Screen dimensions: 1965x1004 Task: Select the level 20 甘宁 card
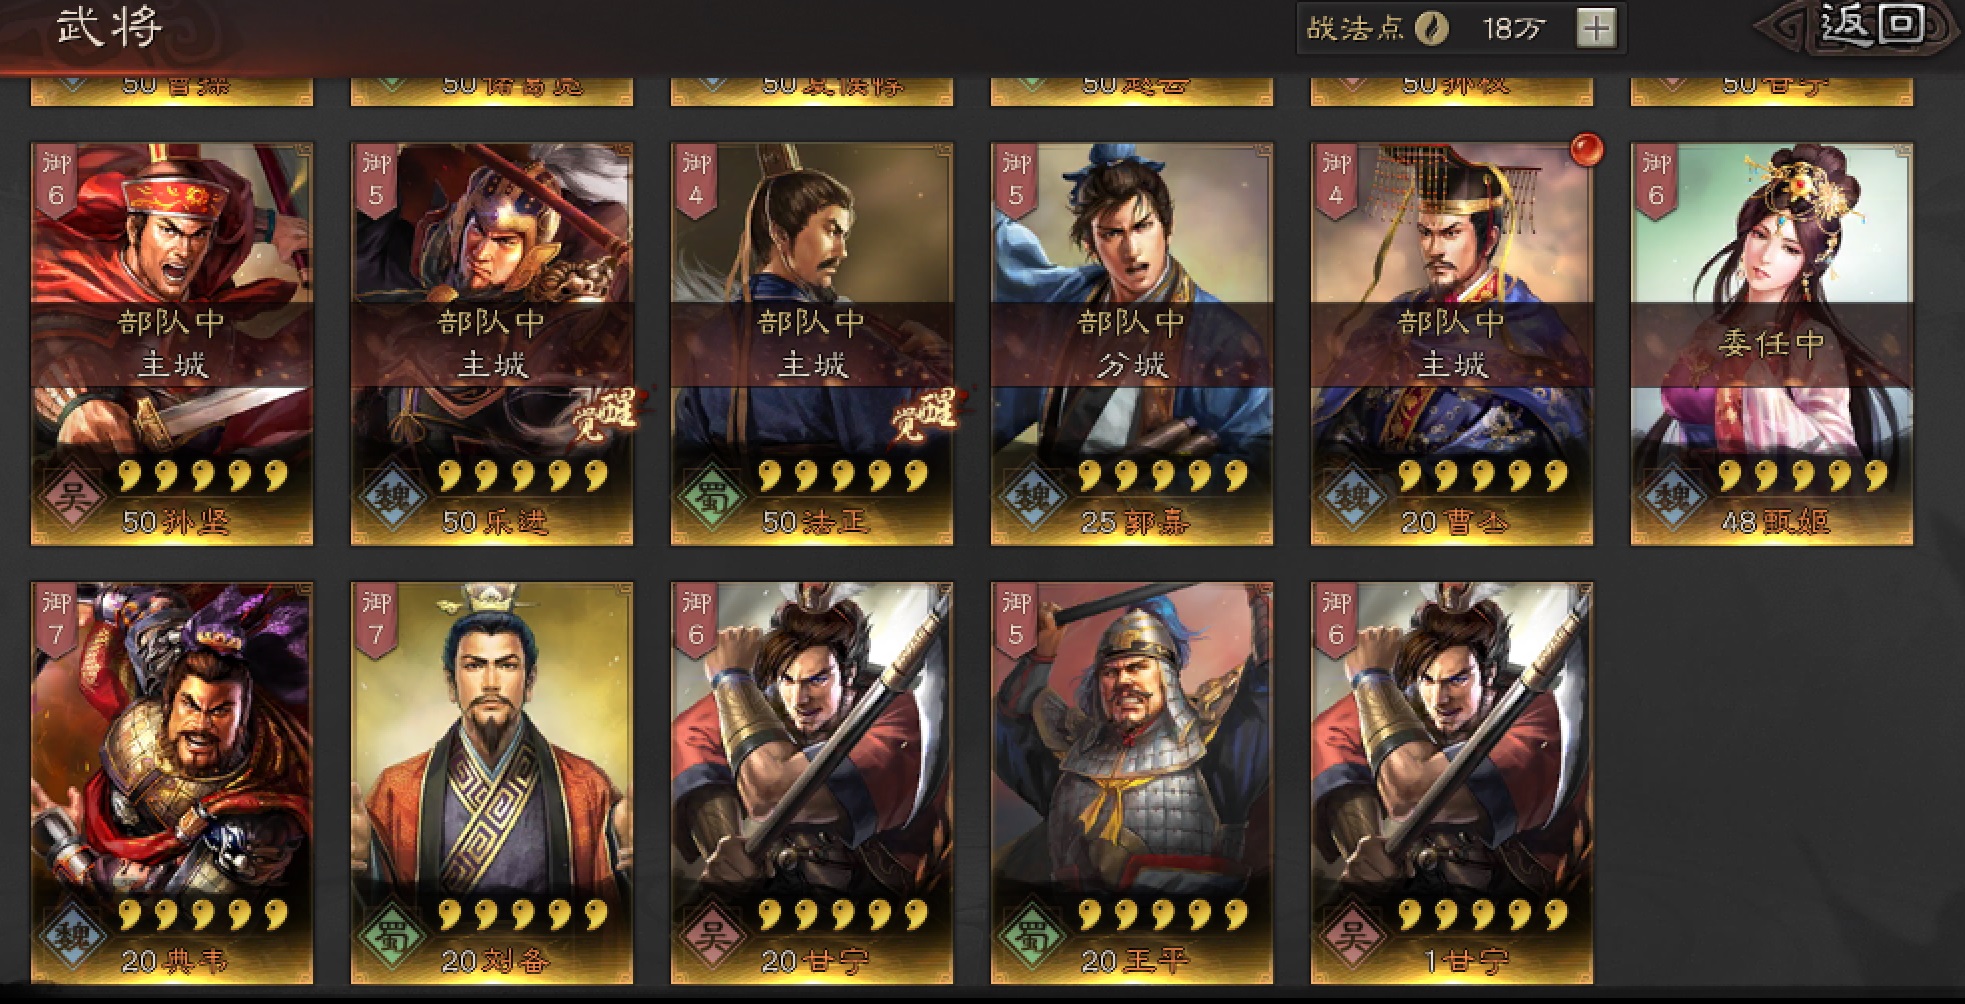(812, 784)
